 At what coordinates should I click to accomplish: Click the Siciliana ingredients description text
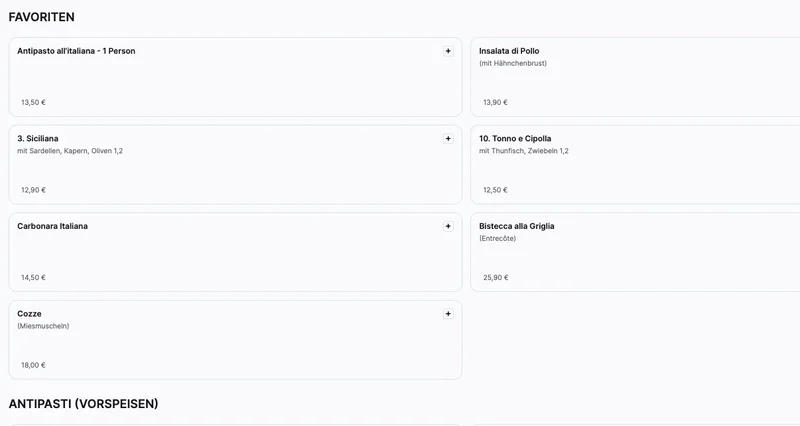pos(70,151)
